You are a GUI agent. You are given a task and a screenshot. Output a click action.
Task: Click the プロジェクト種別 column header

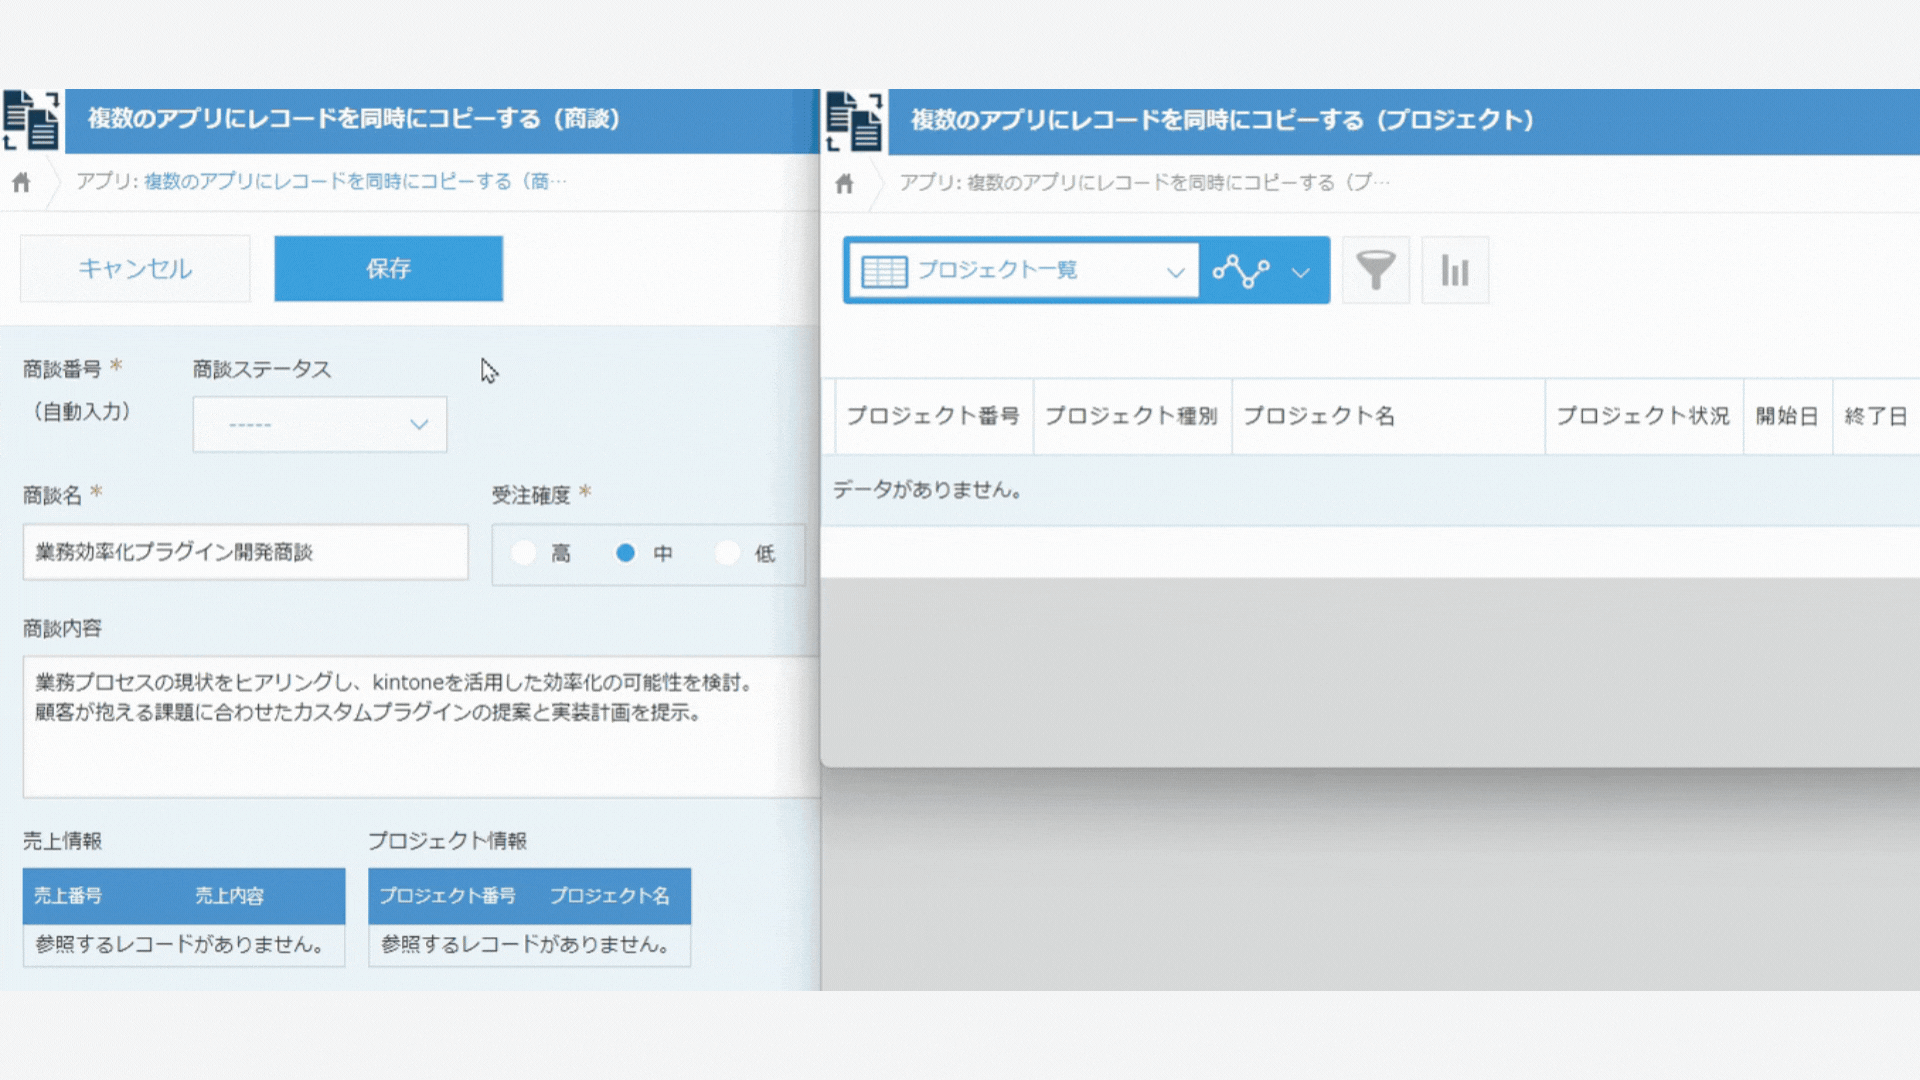pyautogui.click(x=1132, y=416)
